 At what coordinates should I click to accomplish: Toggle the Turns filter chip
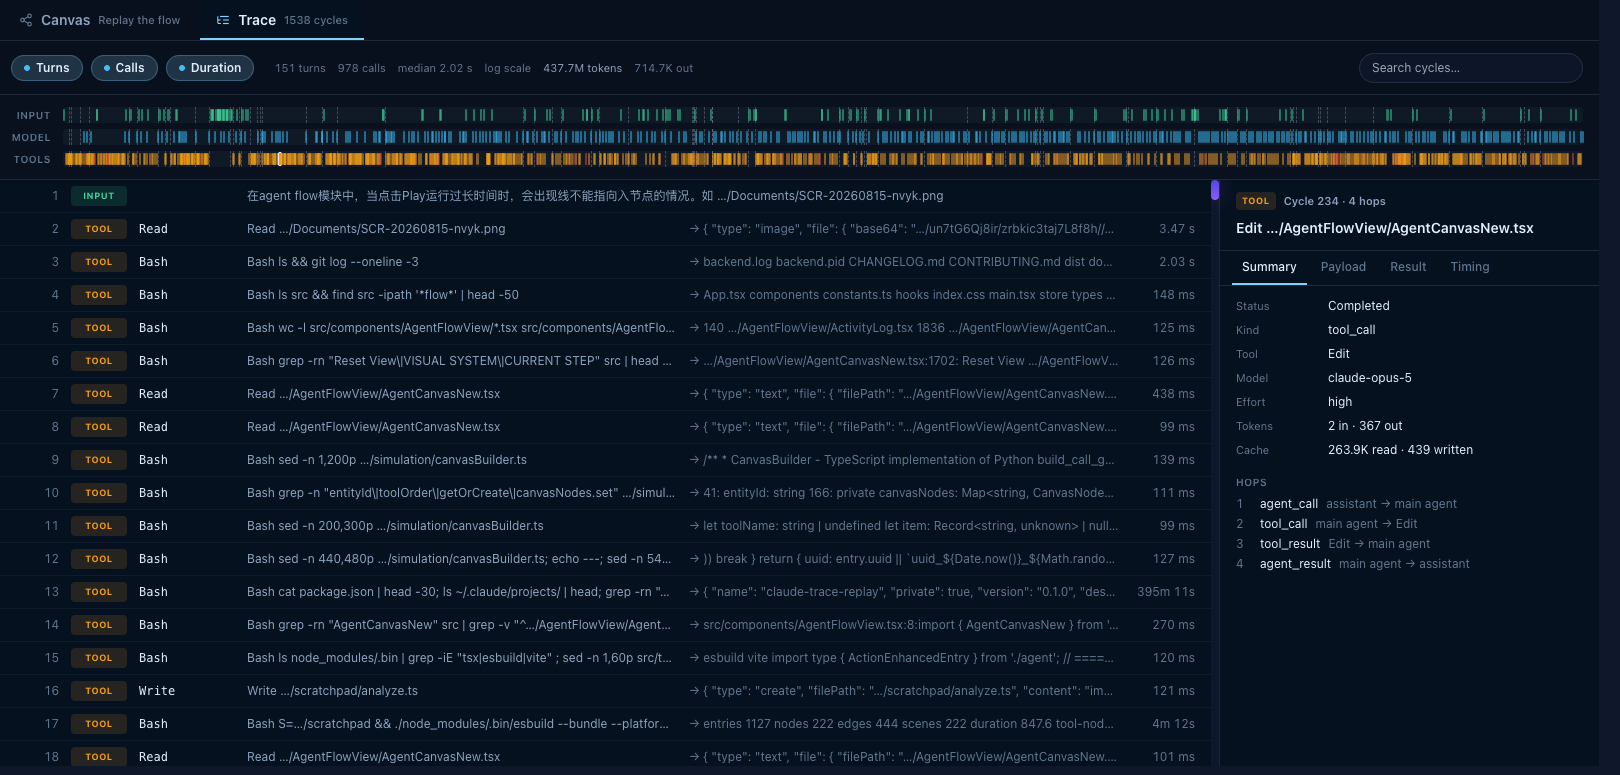coord(47,68)
